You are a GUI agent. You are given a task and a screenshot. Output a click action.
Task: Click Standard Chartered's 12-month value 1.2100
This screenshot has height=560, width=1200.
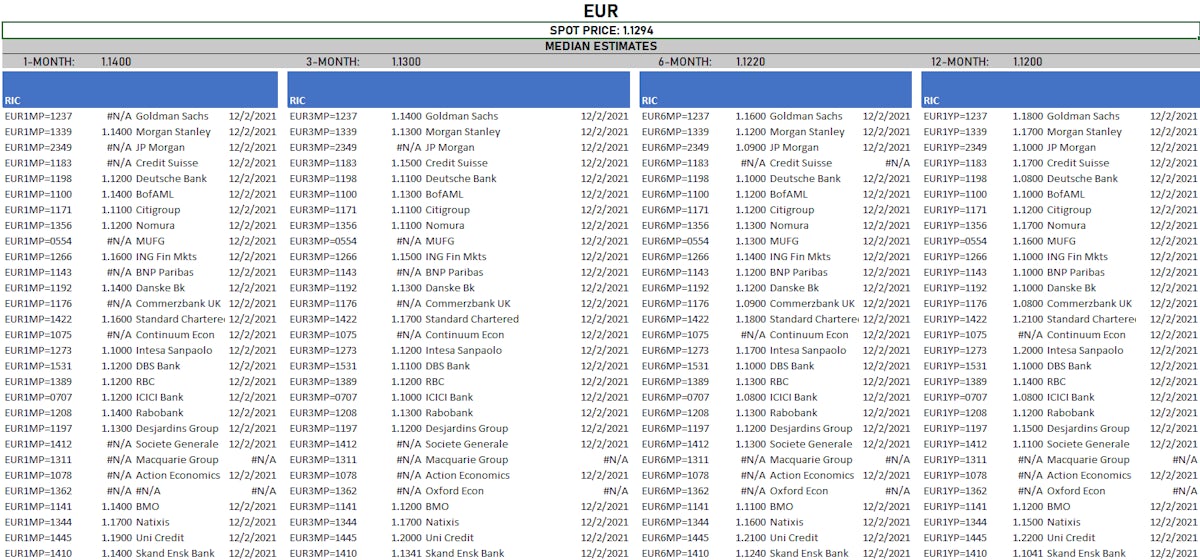point(1027,319)
